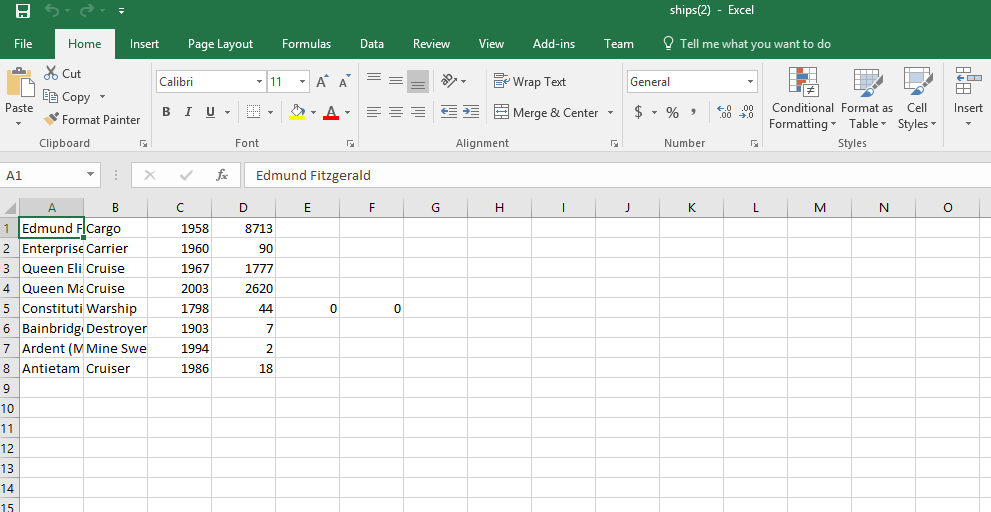Select Bottom Align in Alignment group
991x512 pixels.
point(418,81)
